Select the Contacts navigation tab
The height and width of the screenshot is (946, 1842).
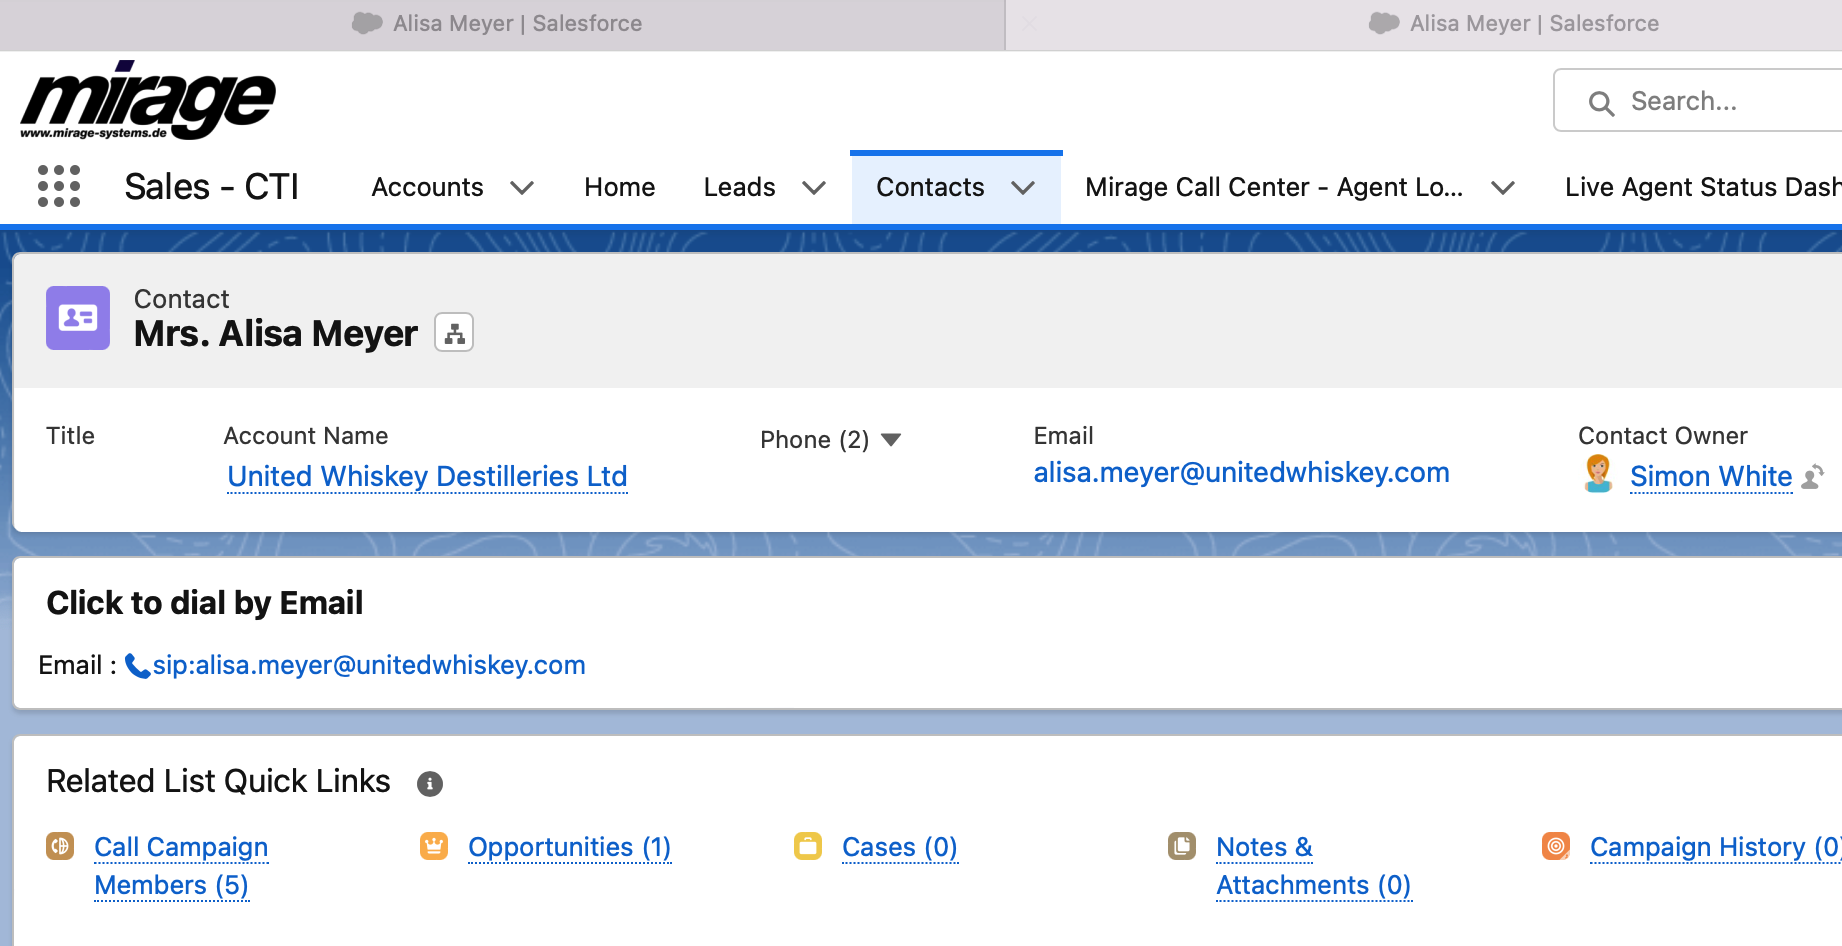(x=931, y=187)
